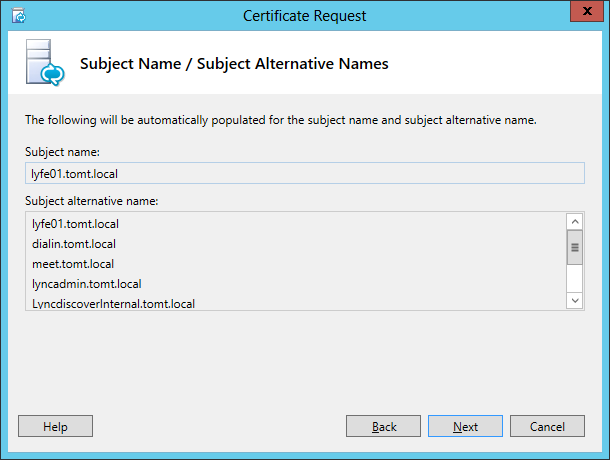
Task: Select LyncdiscoverInternal.tomt.local entry
Action: click(x=113, y=304)
